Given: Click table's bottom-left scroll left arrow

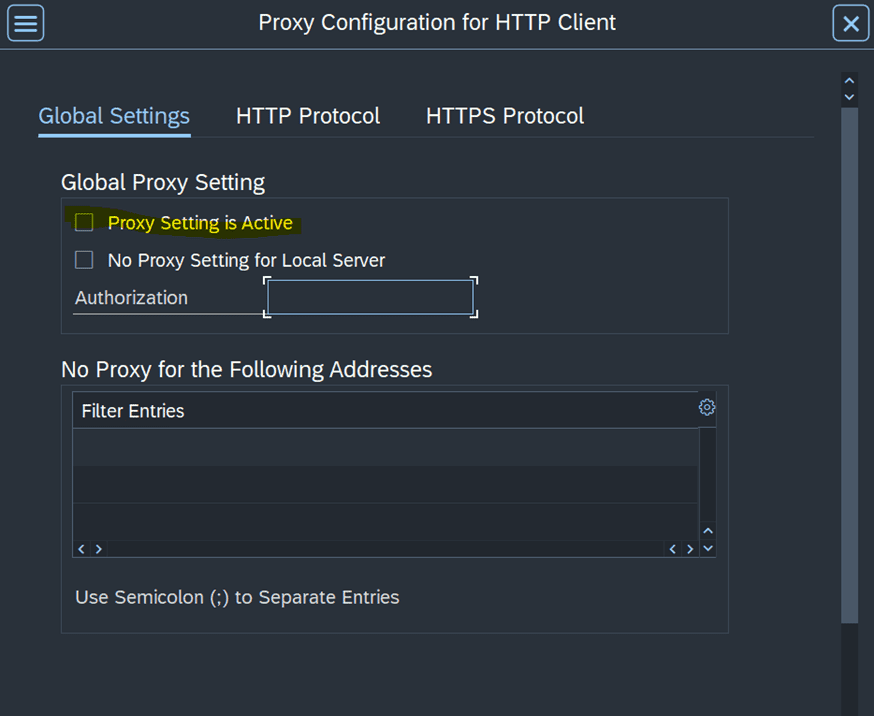Looking at the screenshot, I should [x=82, y=549].
